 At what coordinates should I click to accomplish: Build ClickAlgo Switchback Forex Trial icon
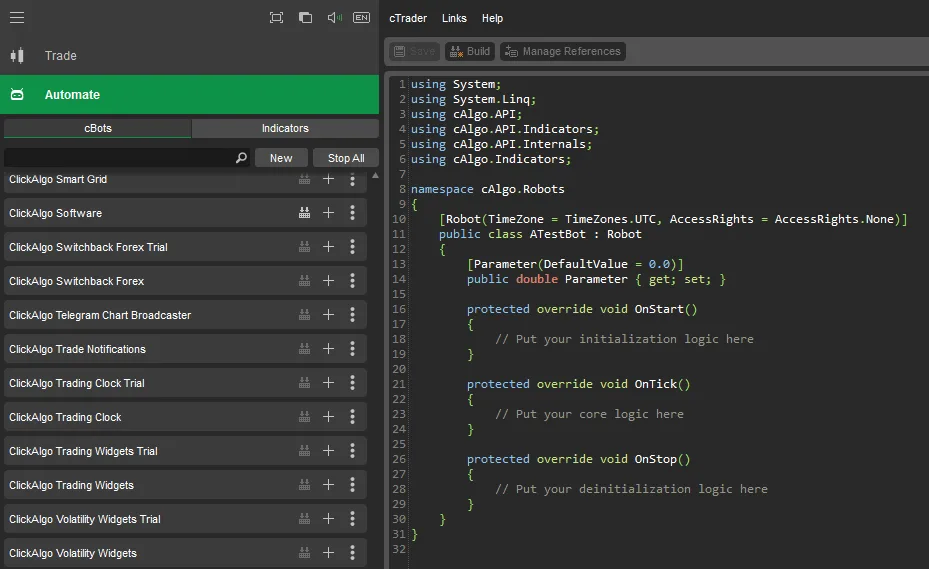click(x=305, y=247)
